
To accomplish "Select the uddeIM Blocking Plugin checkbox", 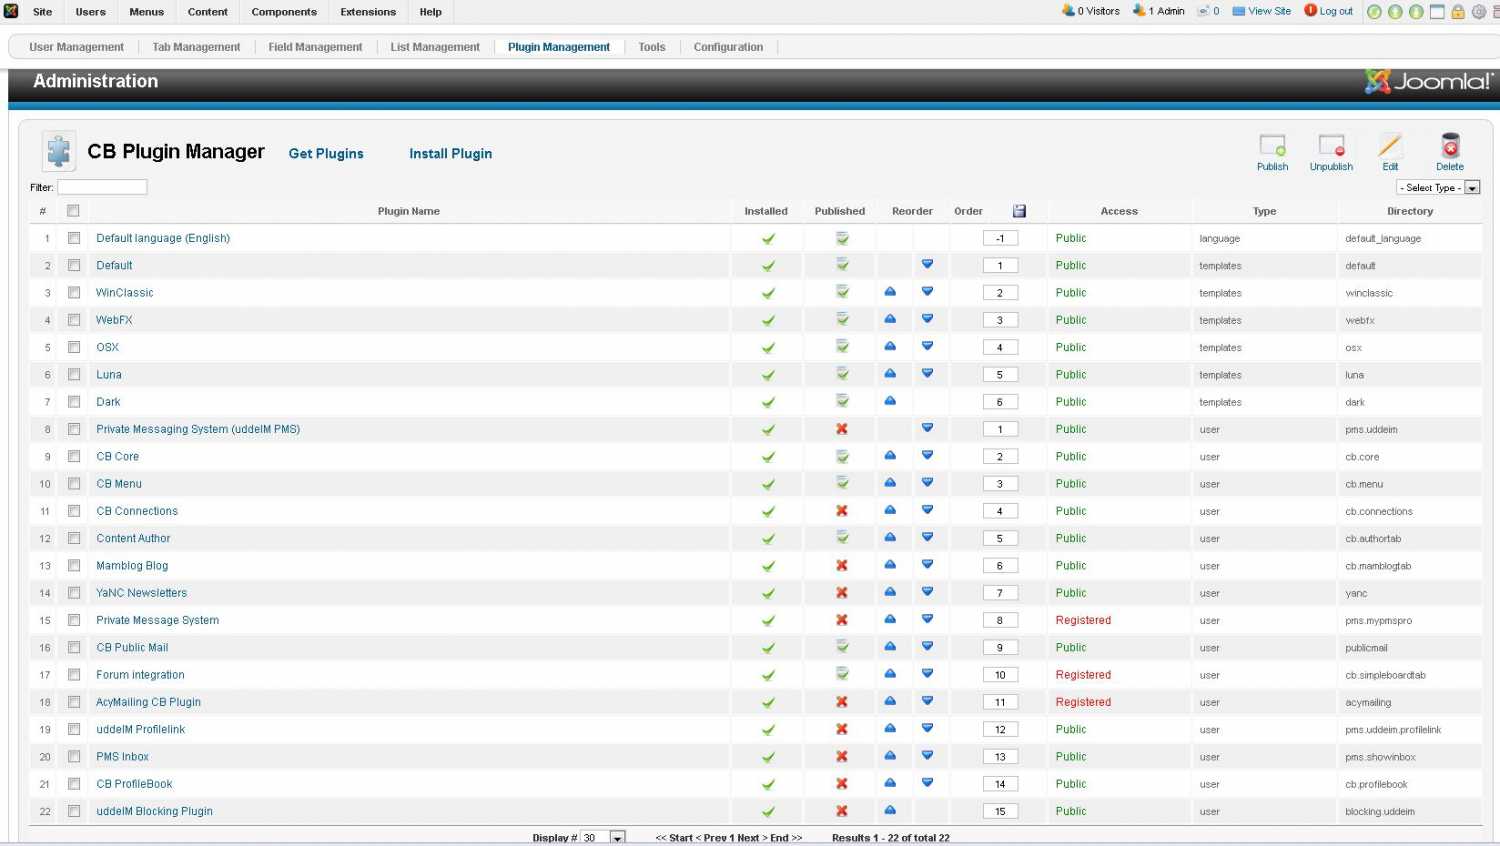I will [x=74, y=811].
